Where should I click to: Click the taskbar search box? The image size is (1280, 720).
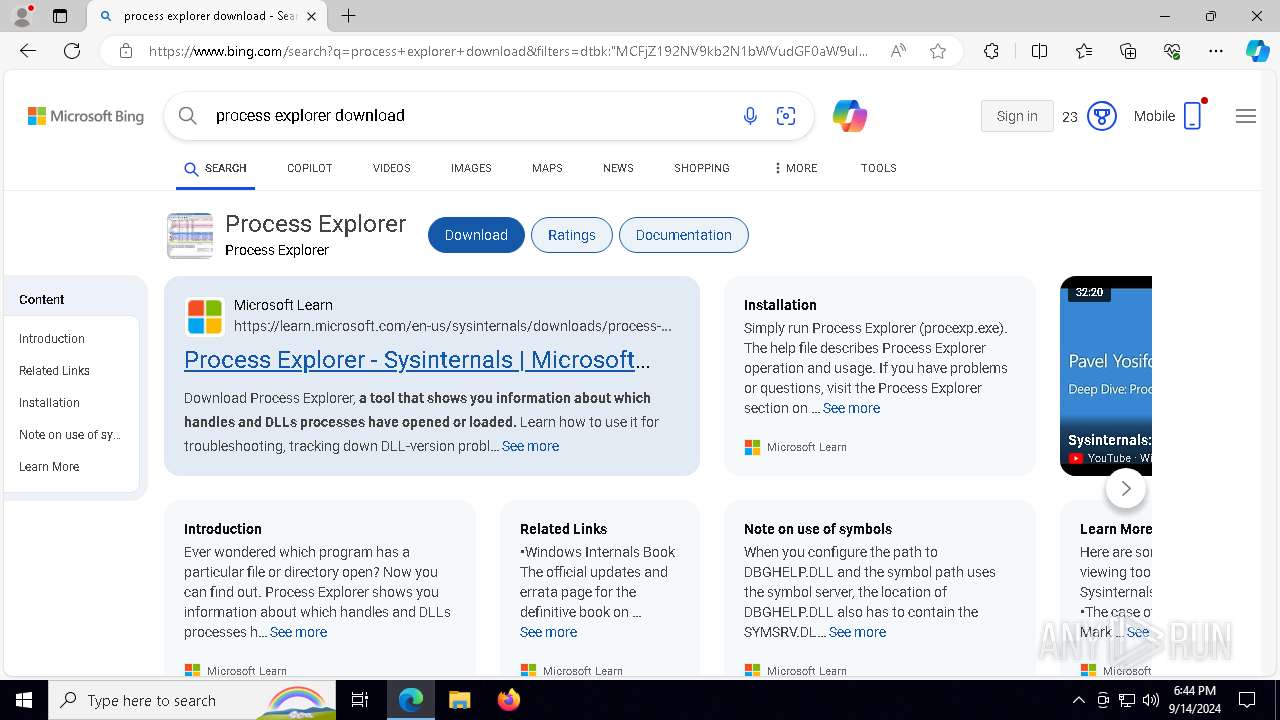click(x=193, y=700)
